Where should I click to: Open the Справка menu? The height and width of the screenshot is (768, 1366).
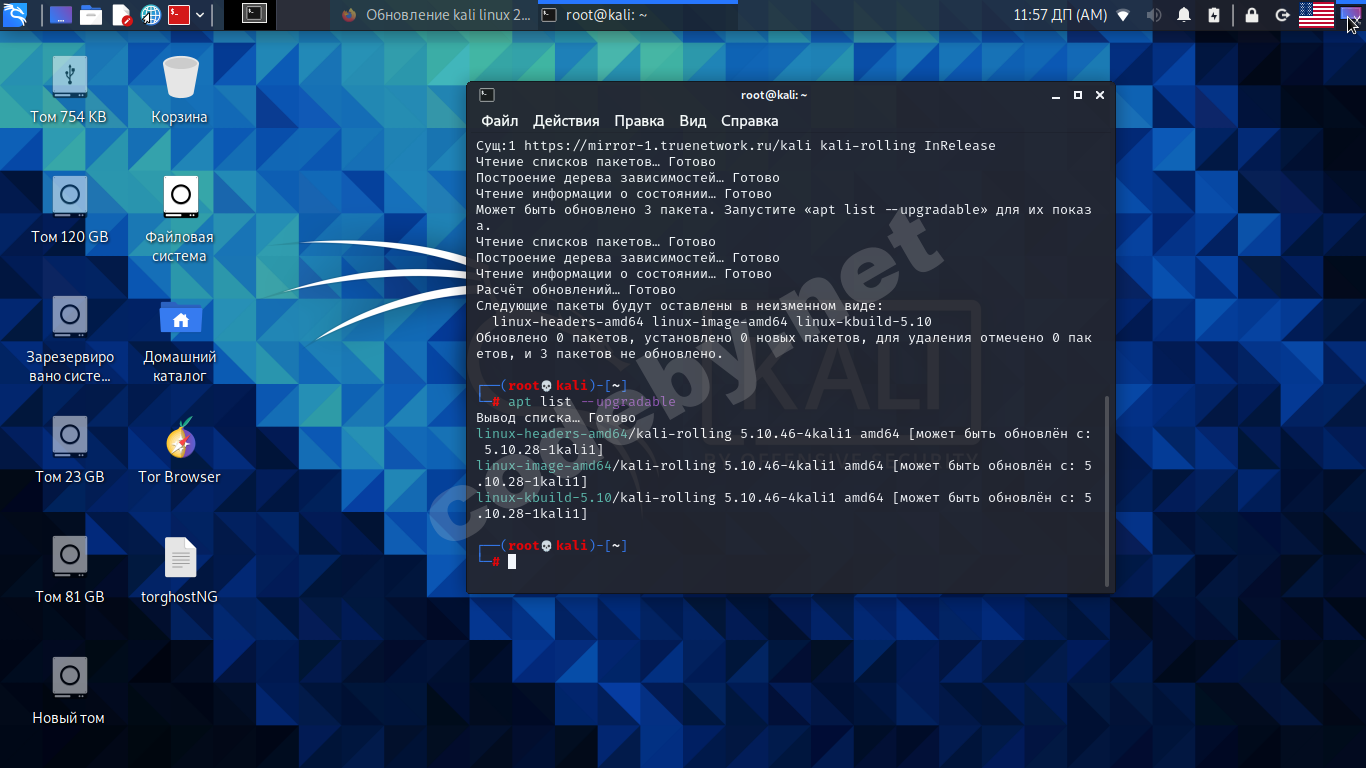pos(749,121)
